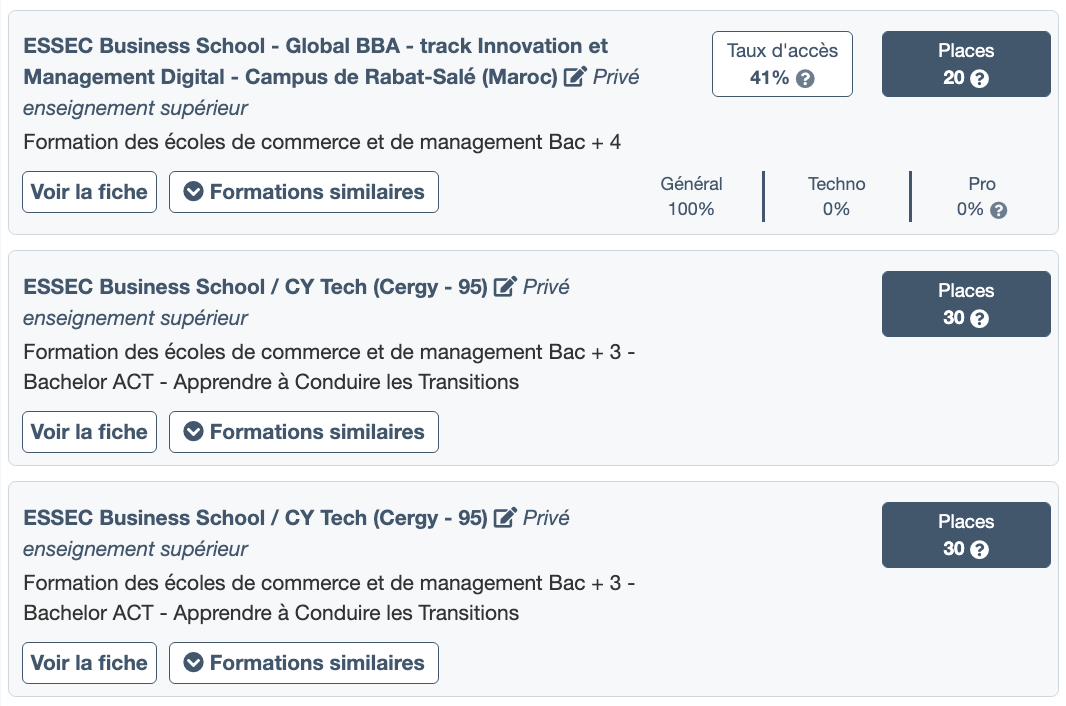Click the Techno 0% statistic
The height and width of the screenshot is (706, 1066).
pyautogui.click(x=836, y=197)
